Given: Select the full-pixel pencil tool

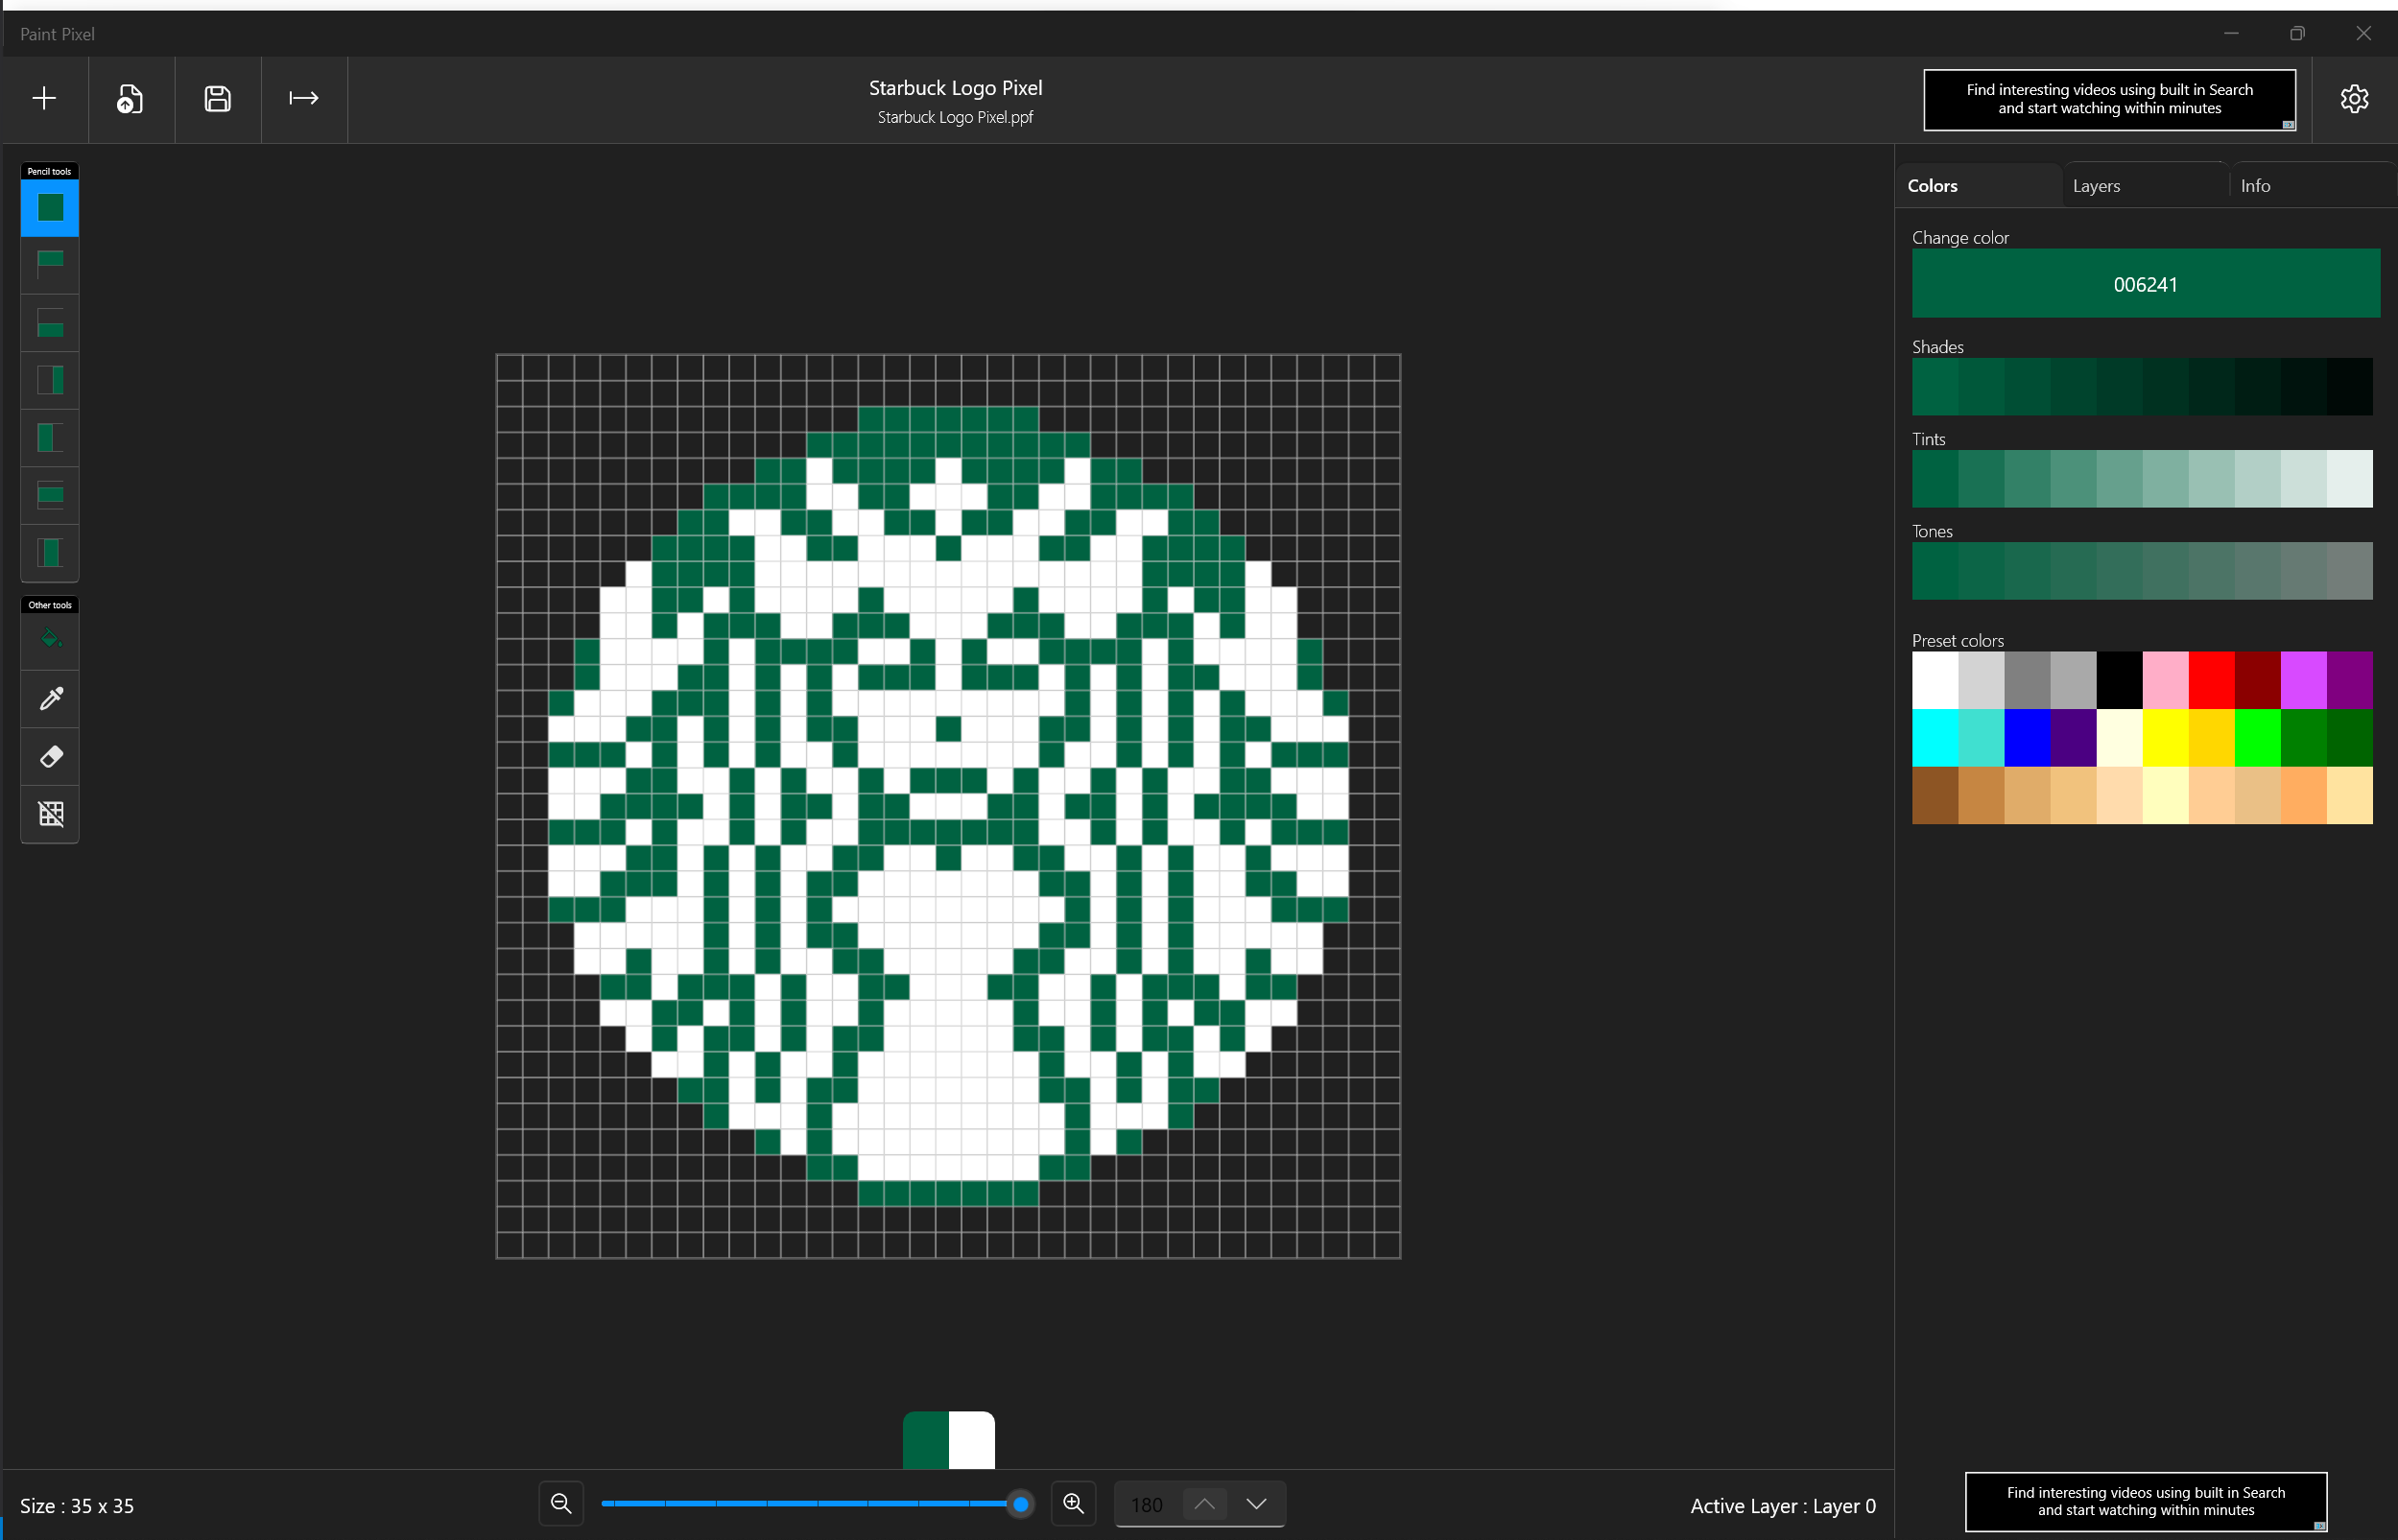Looking at the screenshot, I should coord(50,207).
